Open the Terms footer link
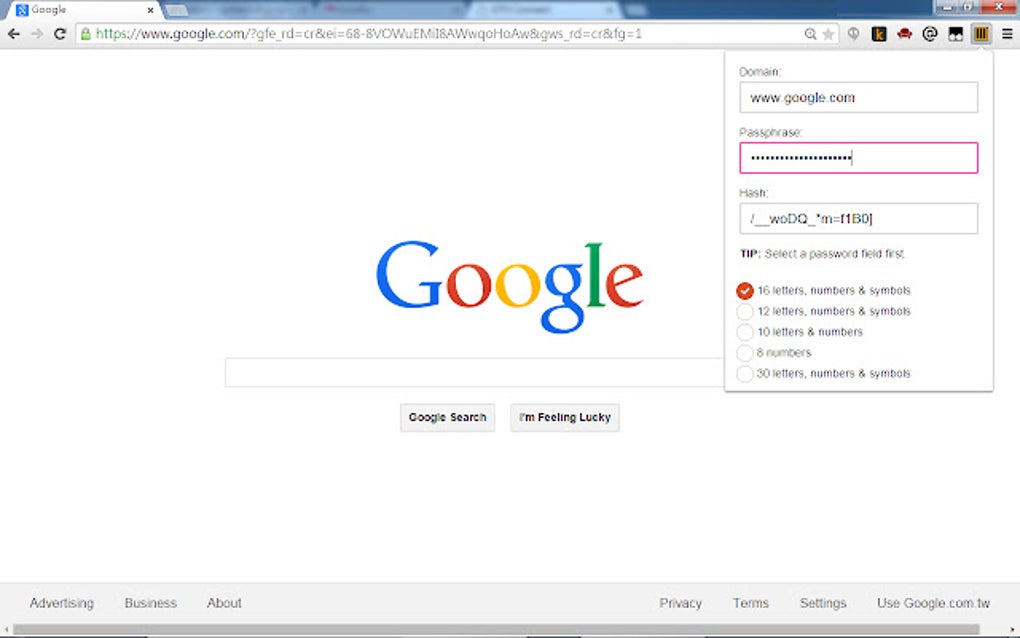The height and width of the screenshot is (638, 1020). (751, 604)
